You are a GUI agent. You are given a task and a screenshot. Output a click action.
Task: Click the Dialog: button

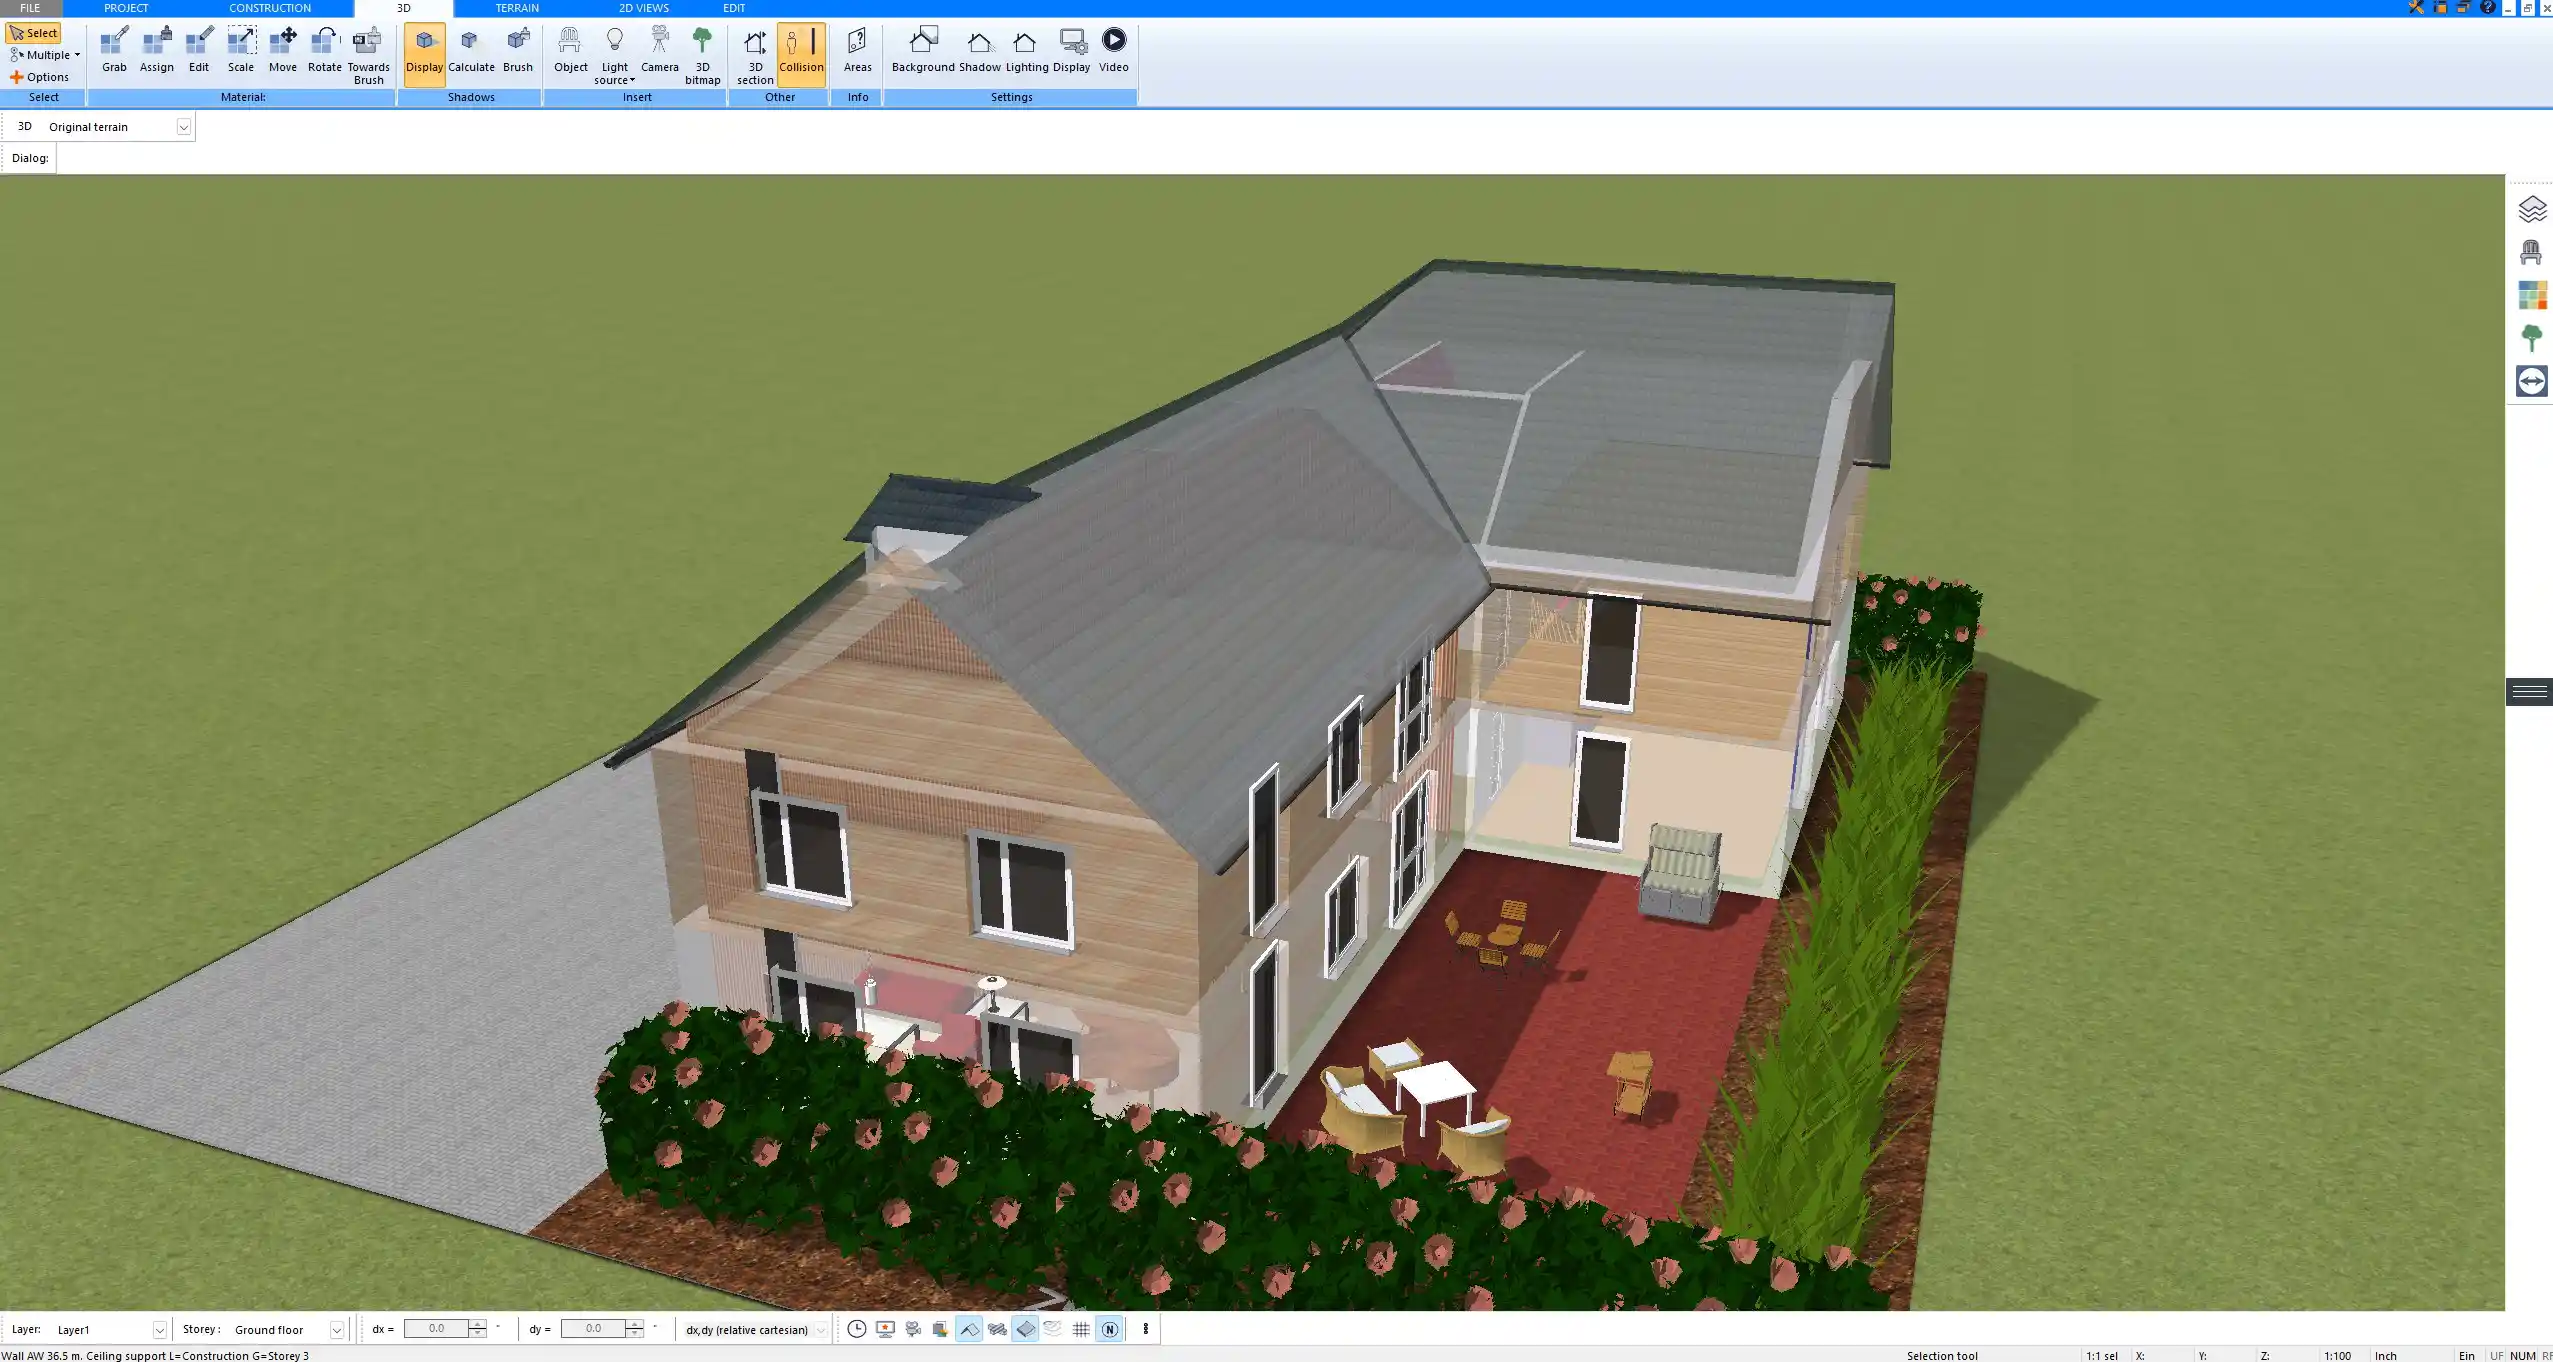[30, 158]
